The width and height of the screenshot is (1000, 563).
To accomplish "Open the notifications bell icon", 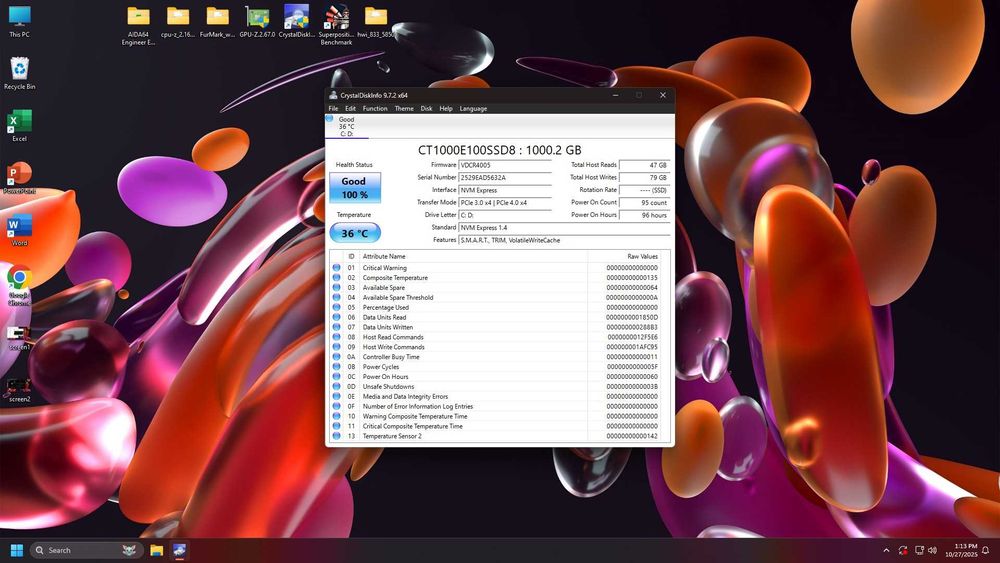I will pyautogui.click(x=985, y=550).
